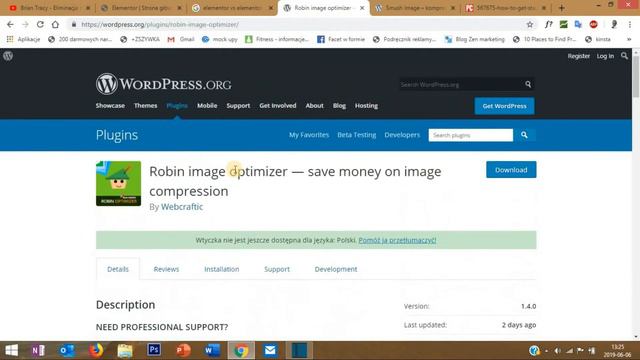The image size is (640, 360).
Task: Open File Explorer from the taskbar
Action: 125,350
